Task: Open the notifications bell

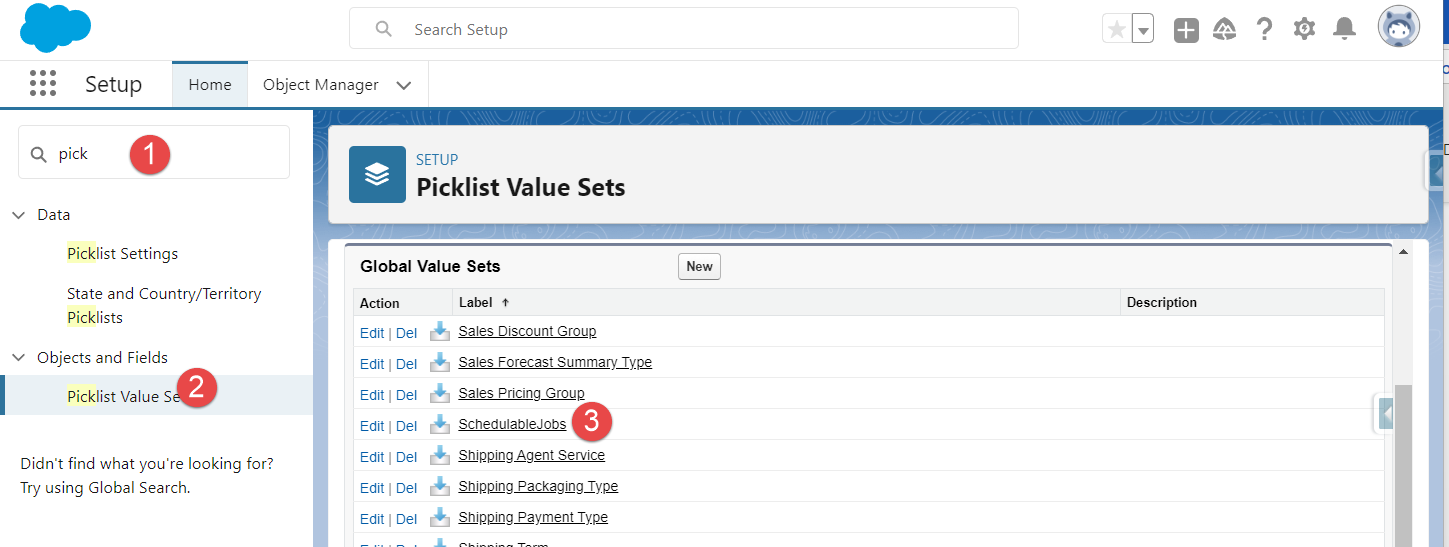Action: point(1344,29)
